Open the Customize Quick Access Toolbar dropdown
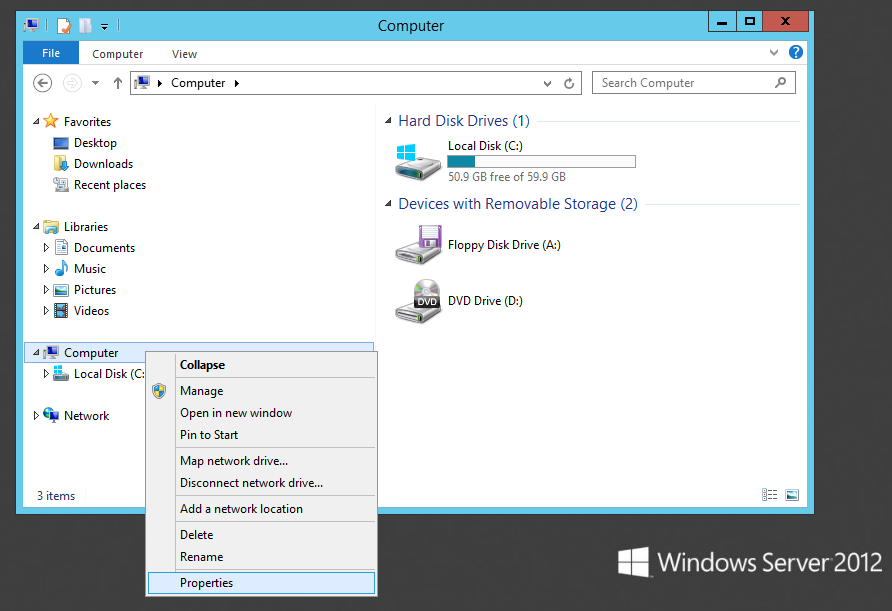 pos(104,26)
